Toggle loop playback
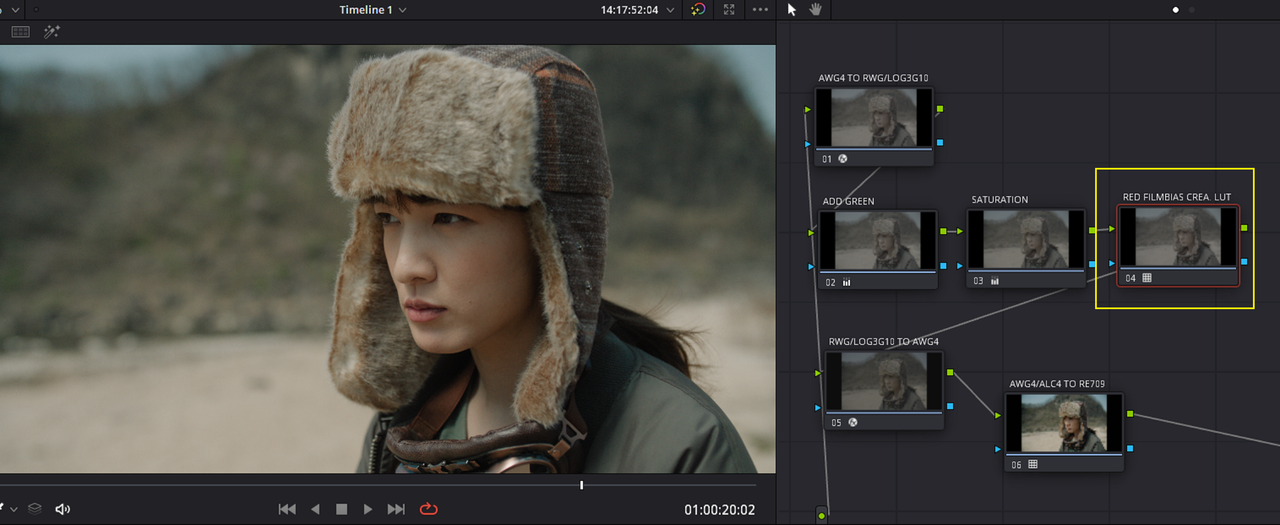The image size is (1280, 525). point(429,509)
